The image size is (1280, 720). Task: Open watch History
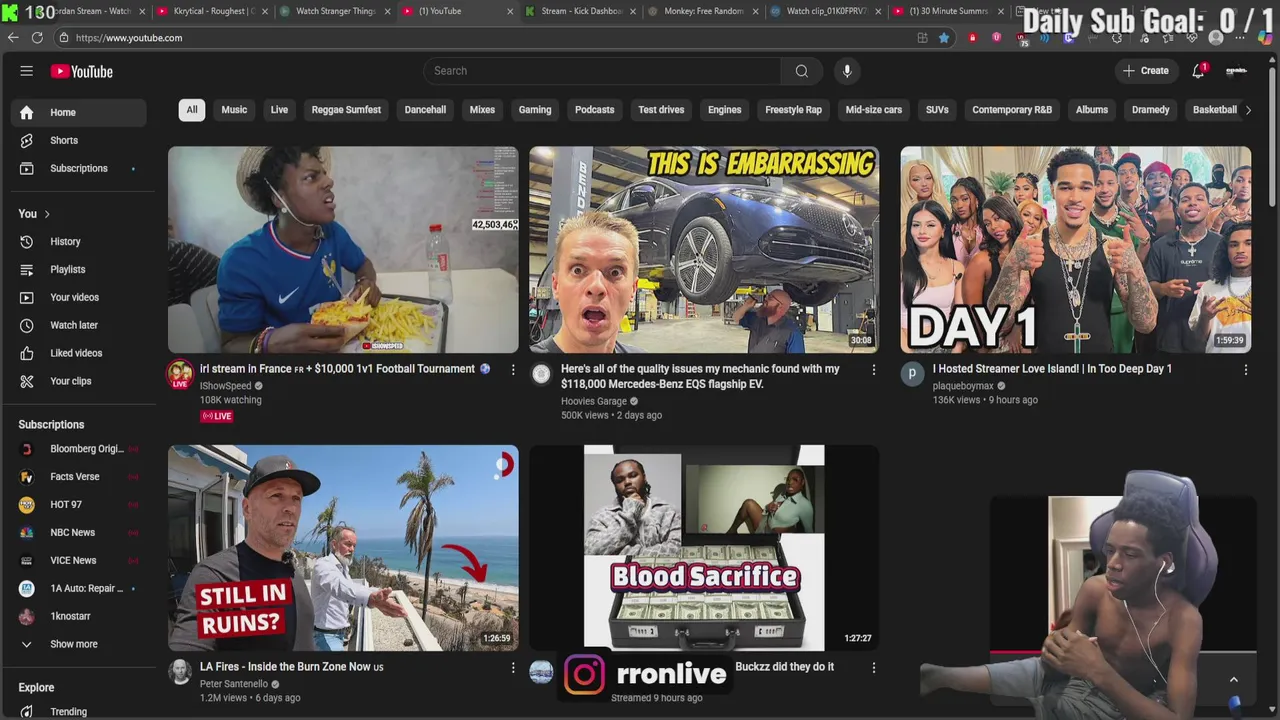[79, 241]
